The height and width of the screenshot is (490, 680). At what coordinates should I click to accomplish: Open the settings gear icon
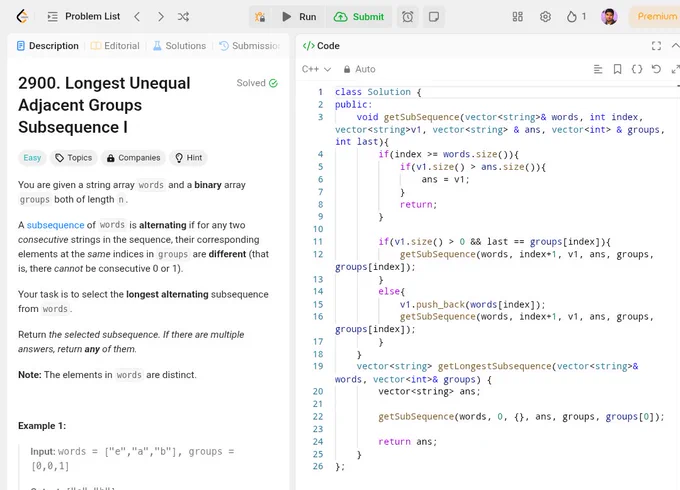pyautogui.click(x=545, y=16)
